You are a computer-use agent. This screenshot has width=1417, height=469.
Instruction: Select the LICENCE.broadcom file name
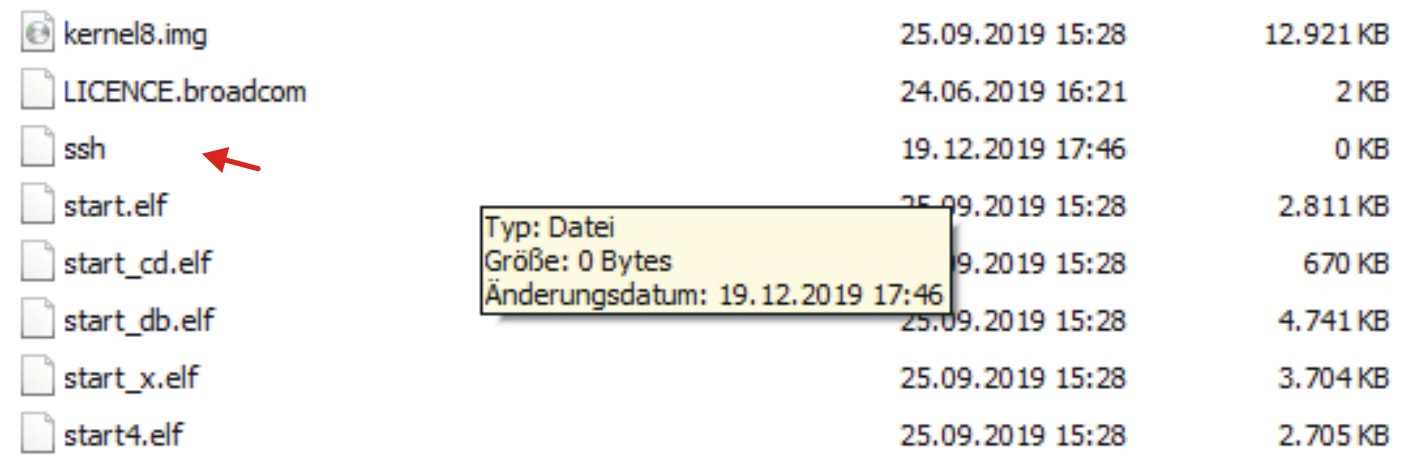(x=184, y=92)
